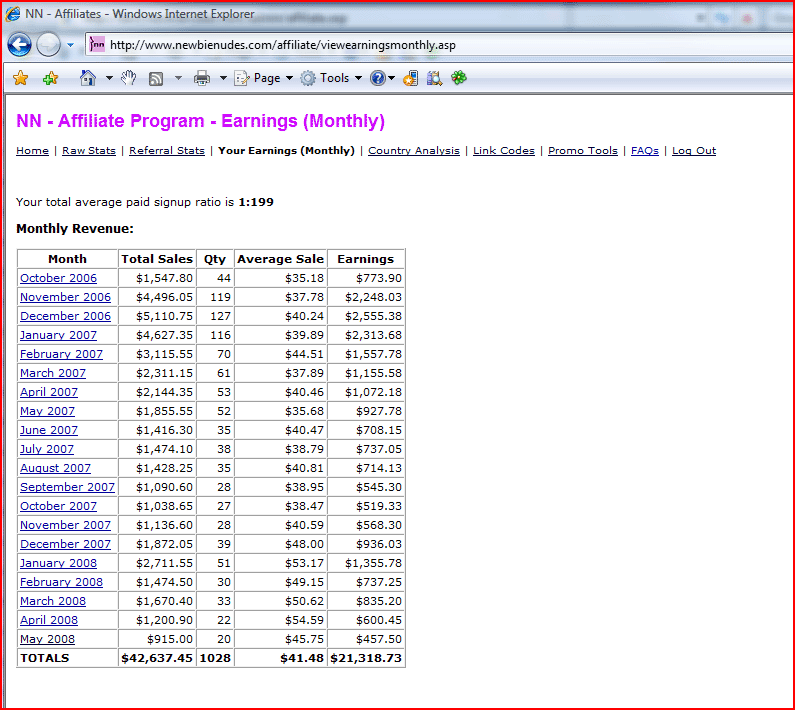Click the green clover toolbar icon
Viewport: 795px width, 710px height.
459,78
